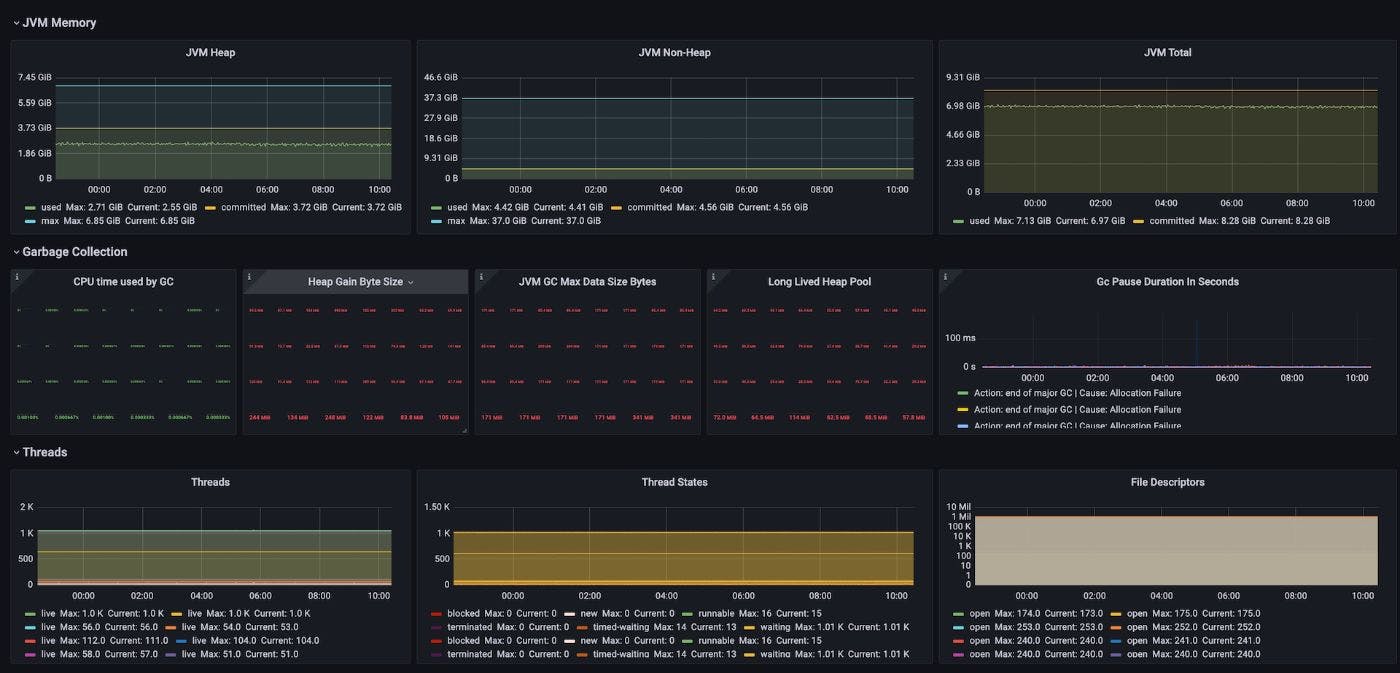Viewport: 1400px width, 673px height.
Task: Click the info icon on CPU time used by GC panel
Action: (x=17, y=277)
